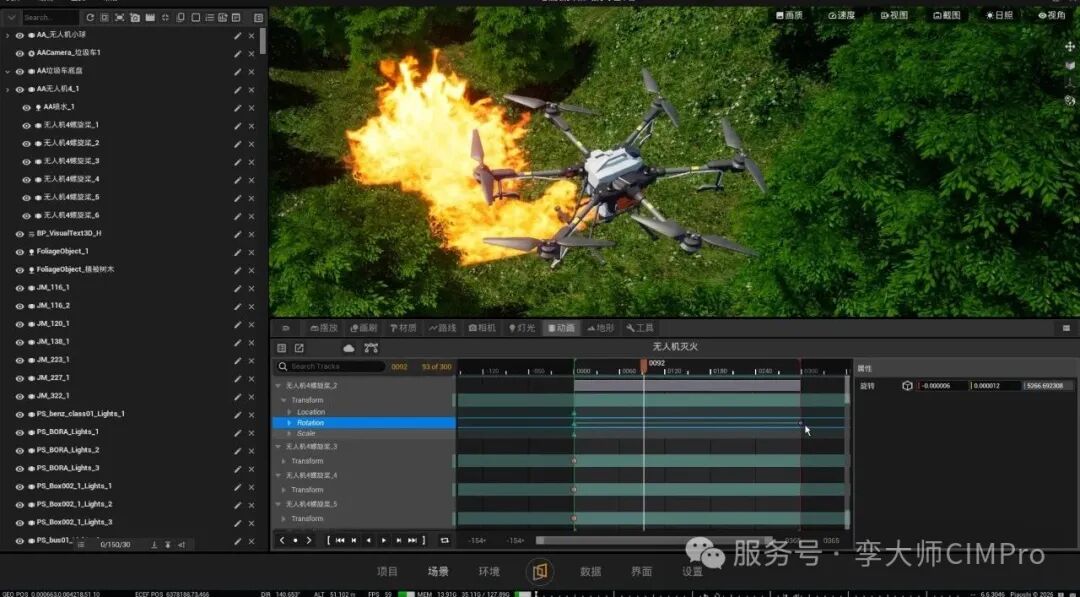This screenshot has height=597, width=1080.
Task: Toggle visibility of PS_BORA_Lights_2
Action: click(20, 450)
